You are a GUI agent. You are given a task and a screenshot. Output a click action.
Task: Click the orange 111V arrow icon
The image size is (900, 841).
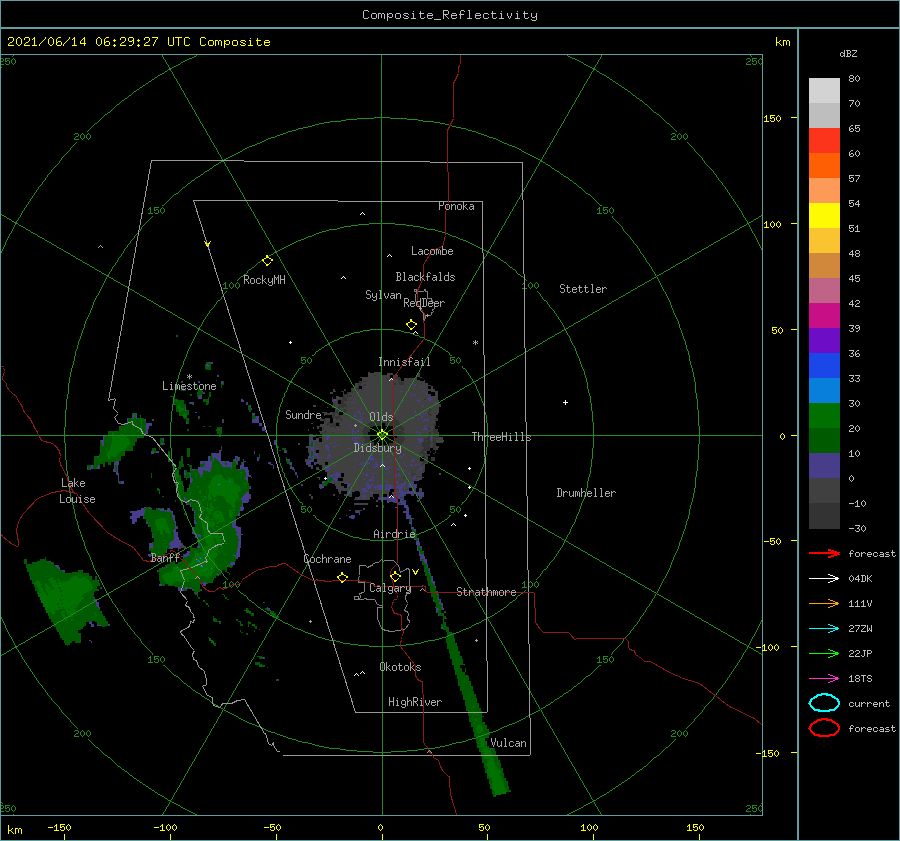(824, 603)
